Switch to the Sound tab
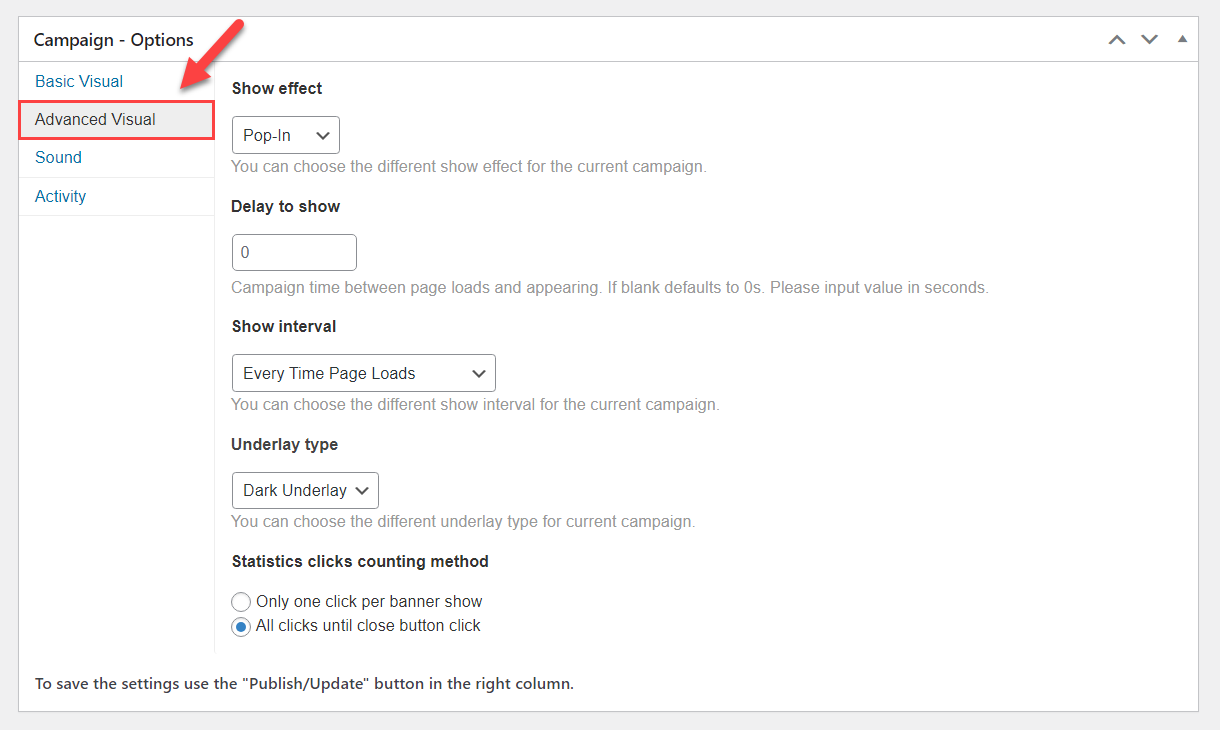 click(x=58, y=158)
